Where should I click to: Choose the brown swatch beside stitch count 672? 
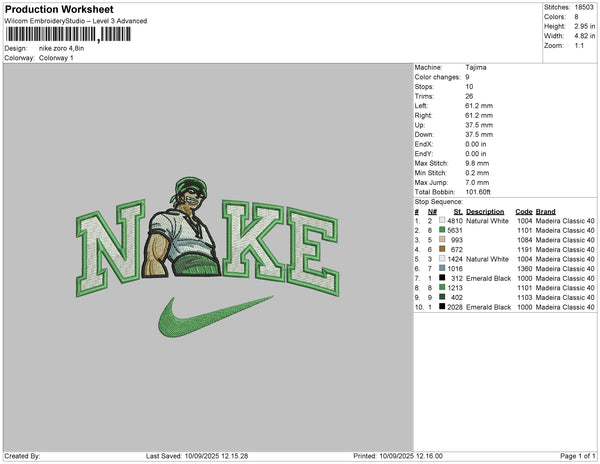[442, 249]
